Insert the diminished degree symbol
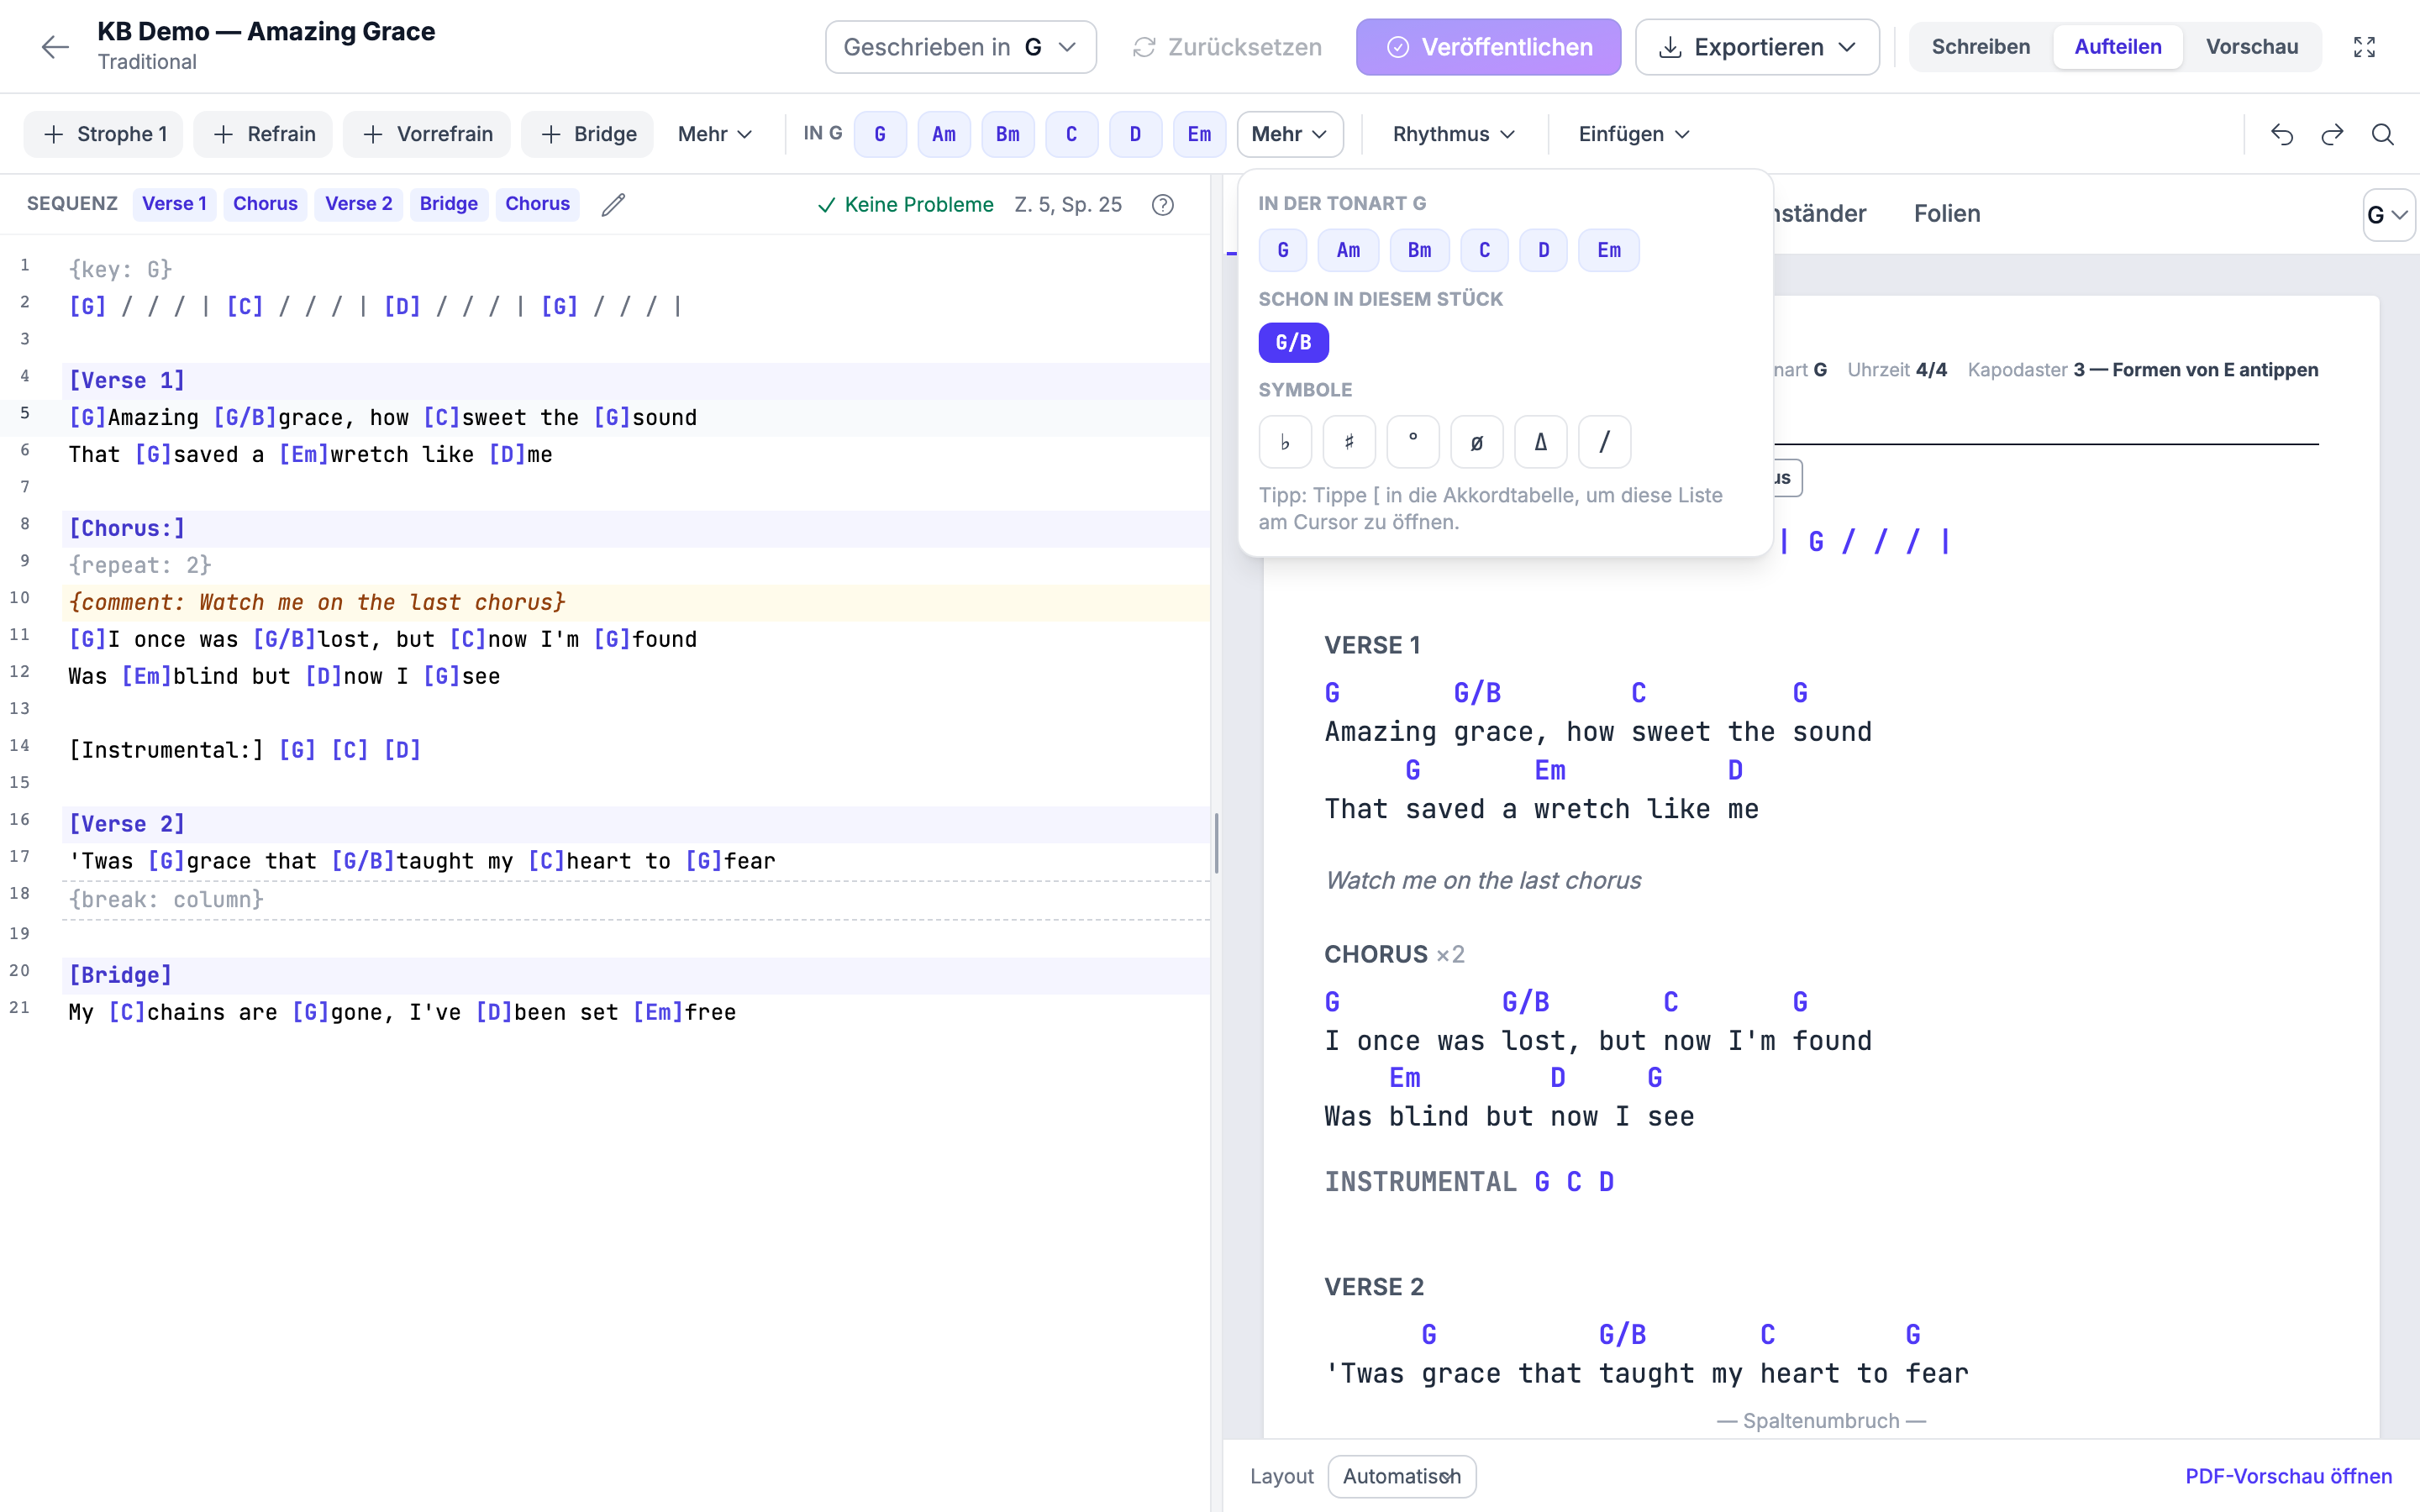Viewport: 2420px width, 1512px height. coord(1413,442)
